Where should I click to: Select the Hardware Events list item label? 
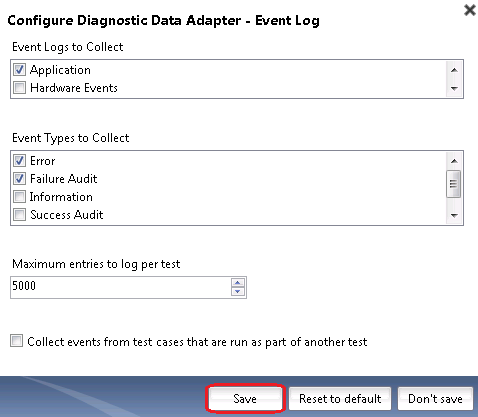pyautogui.click(x=74, y=88)
